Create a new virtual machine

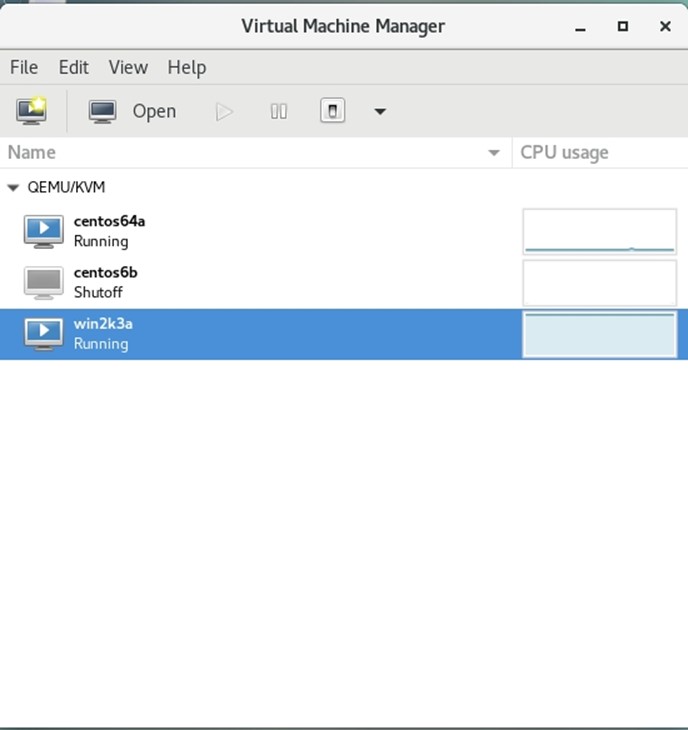click(31, 111)
